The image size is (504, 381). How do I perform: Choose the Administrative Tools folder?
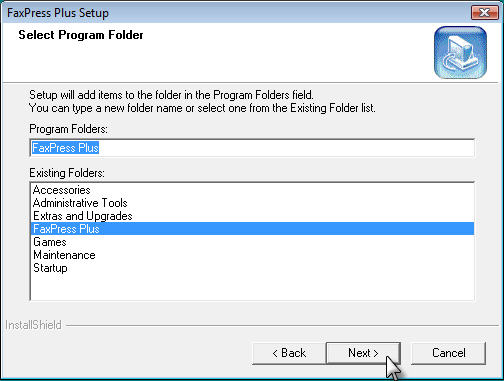click(80, 203)
